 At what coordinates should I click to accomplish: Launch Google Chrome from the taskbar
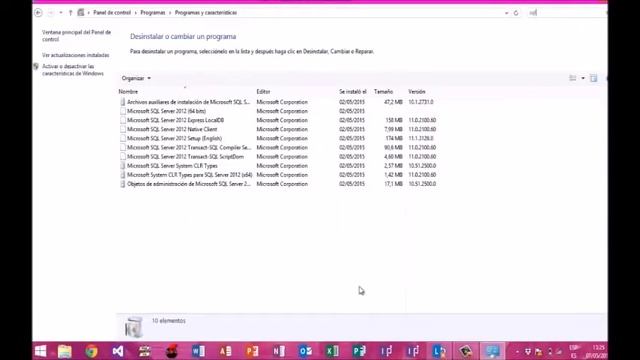(91, 351)
